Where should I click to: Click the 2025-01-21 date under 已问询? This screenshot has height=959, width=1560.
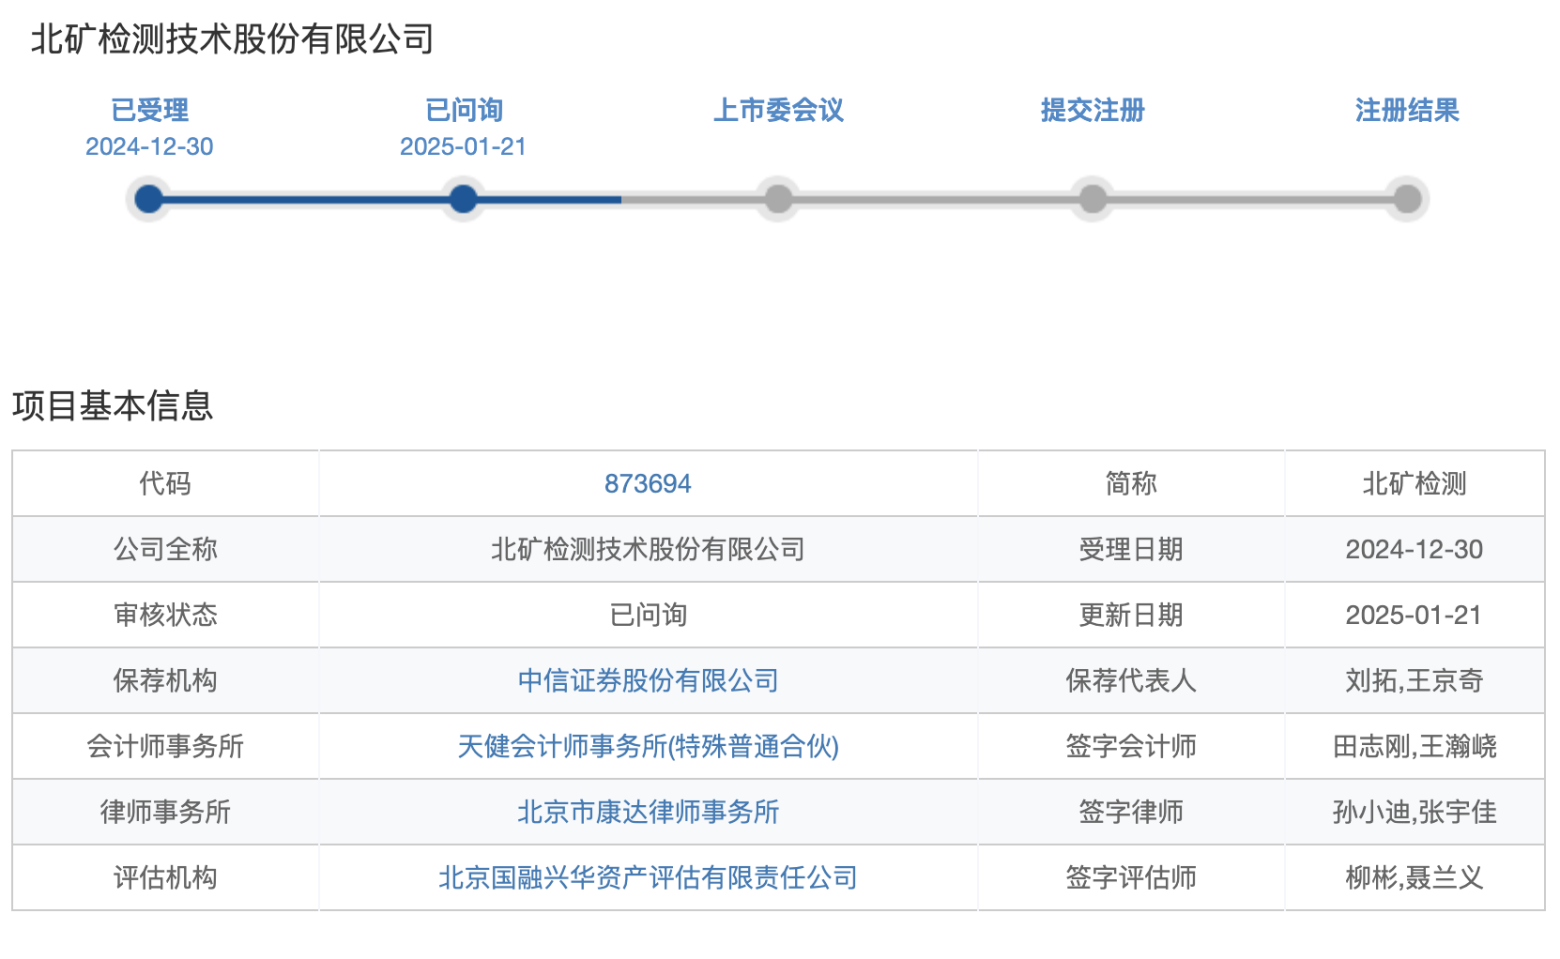point(463,147)
